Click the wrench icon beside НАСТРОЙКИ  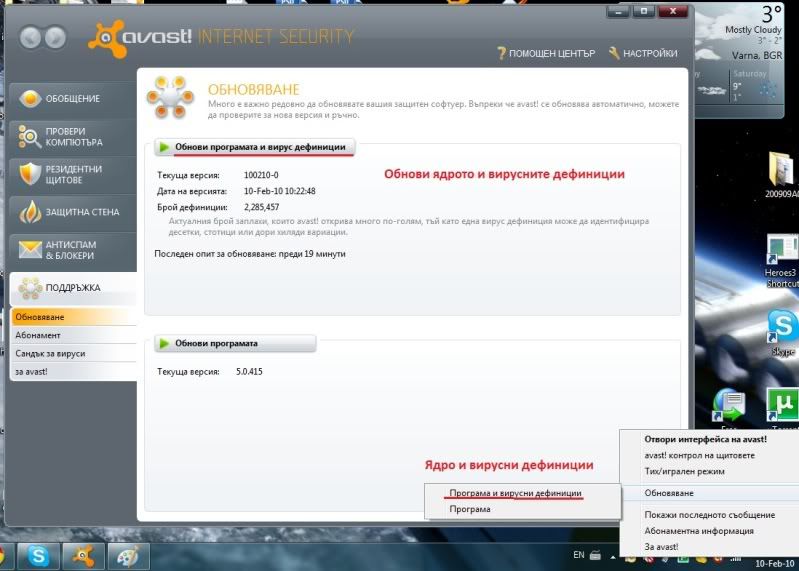[x=615, y=53]
